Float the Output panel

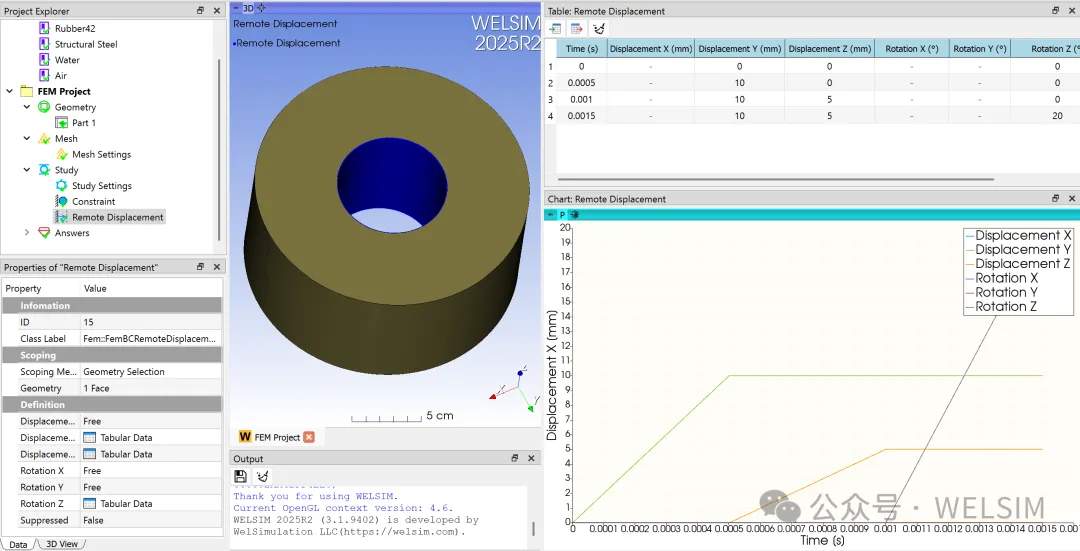515,458
